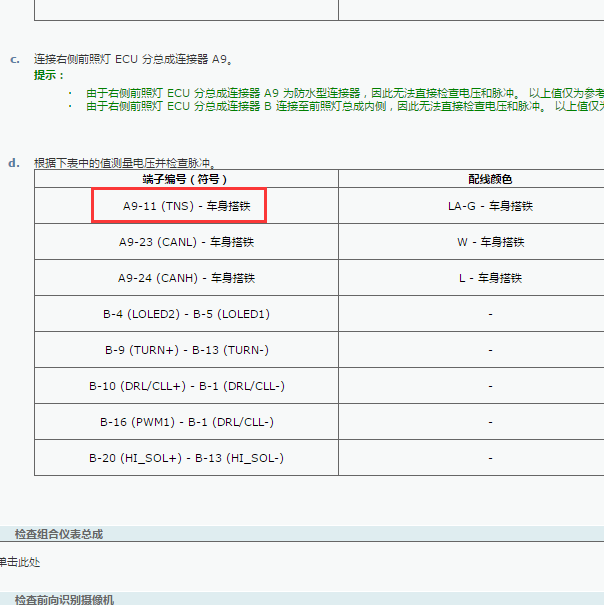604x605 pixels.
Task: Open the 单击此处 link
Action: click(19, 562)
